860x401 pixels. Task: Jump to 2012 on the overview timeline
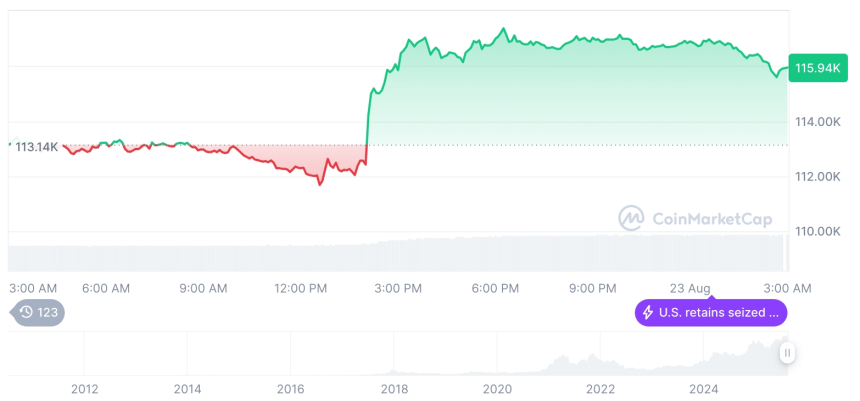click(x=84, y=388)
